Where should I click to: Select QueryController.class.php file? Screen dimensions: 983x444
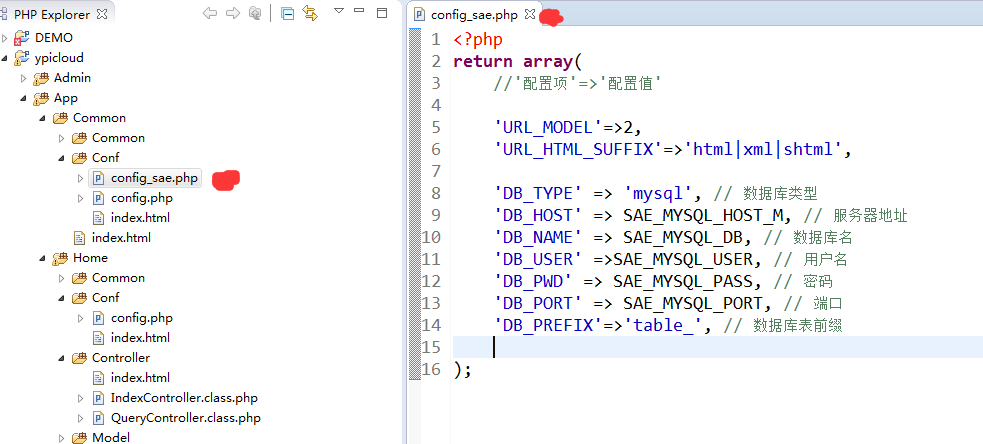tap(185, 418)
